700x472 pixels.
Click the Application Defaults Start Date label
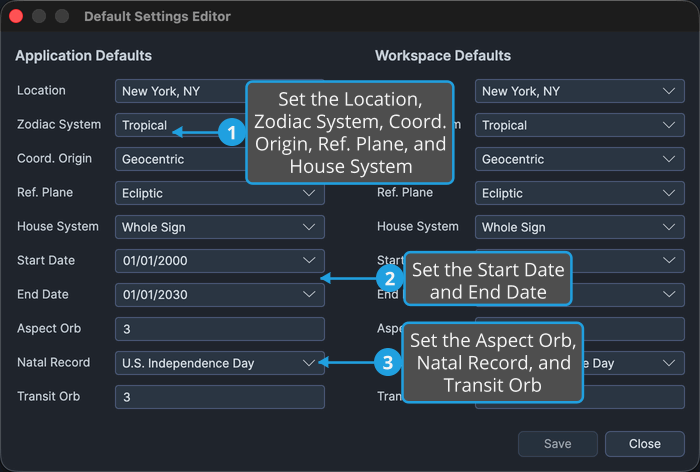click(x=46, y=260)
